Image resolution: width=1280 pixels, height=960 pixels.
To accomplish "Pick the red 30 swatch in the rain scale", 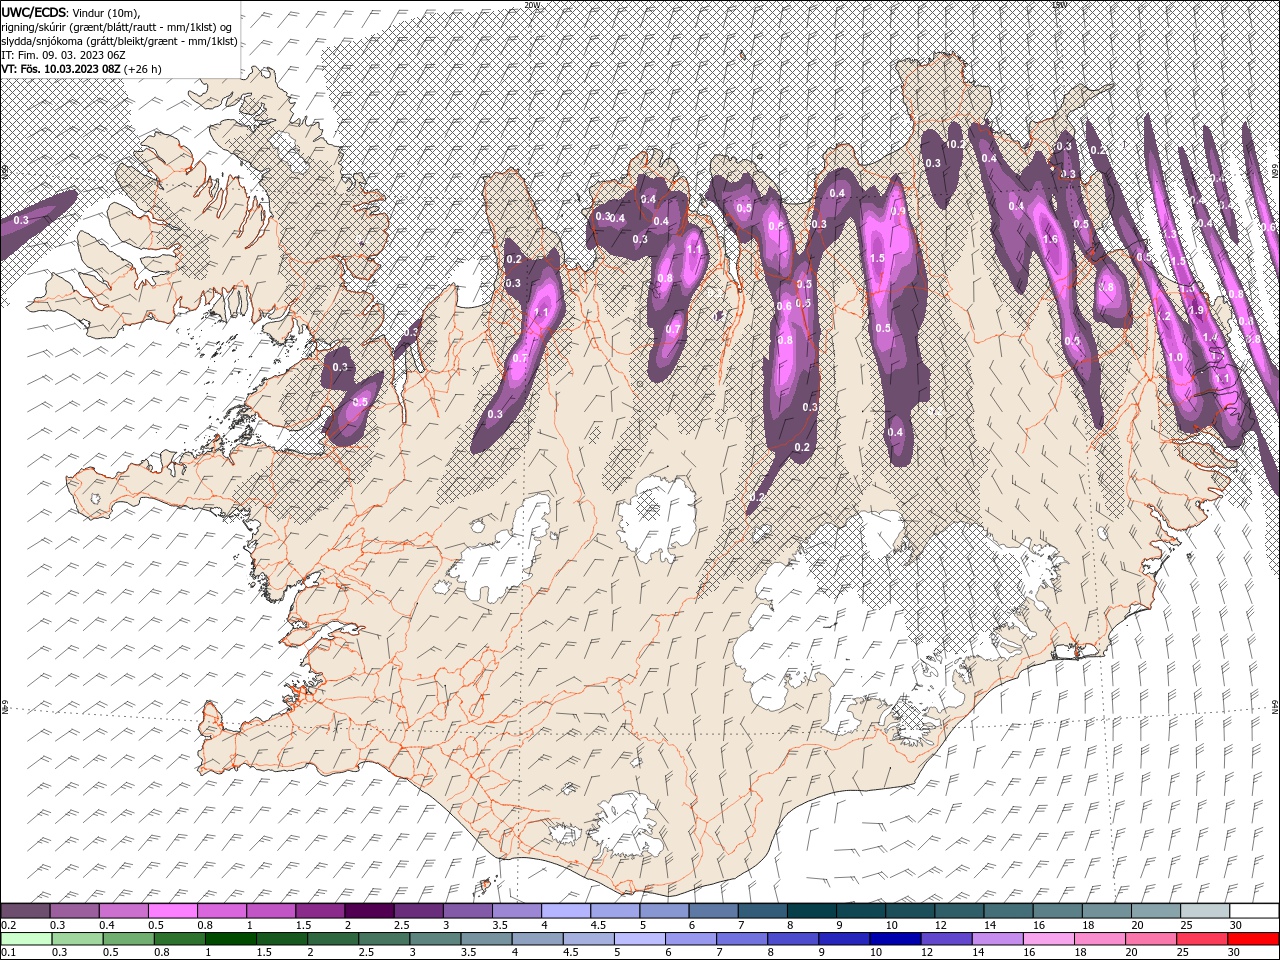I will pos(1255,939).
